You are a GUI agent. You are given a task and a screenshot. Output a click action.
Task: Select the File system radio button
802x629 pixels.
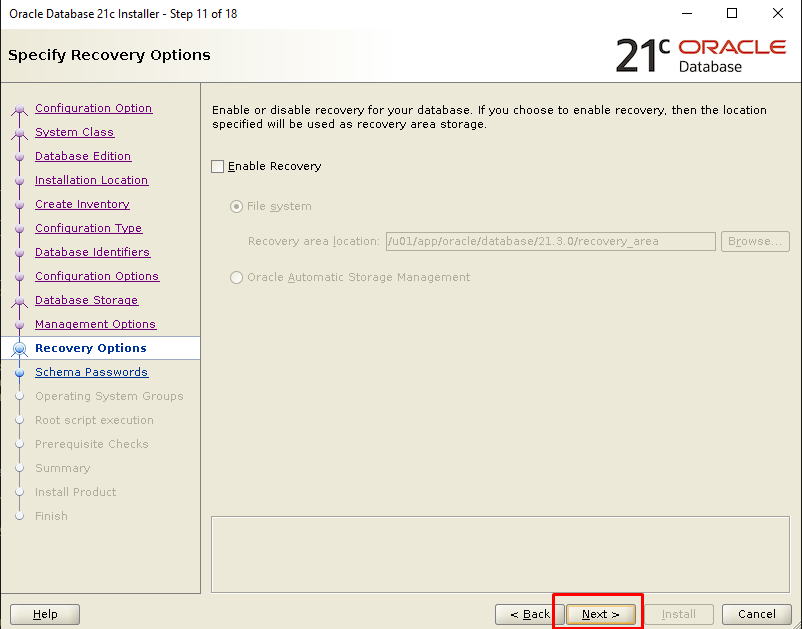(x=236, y=207)
